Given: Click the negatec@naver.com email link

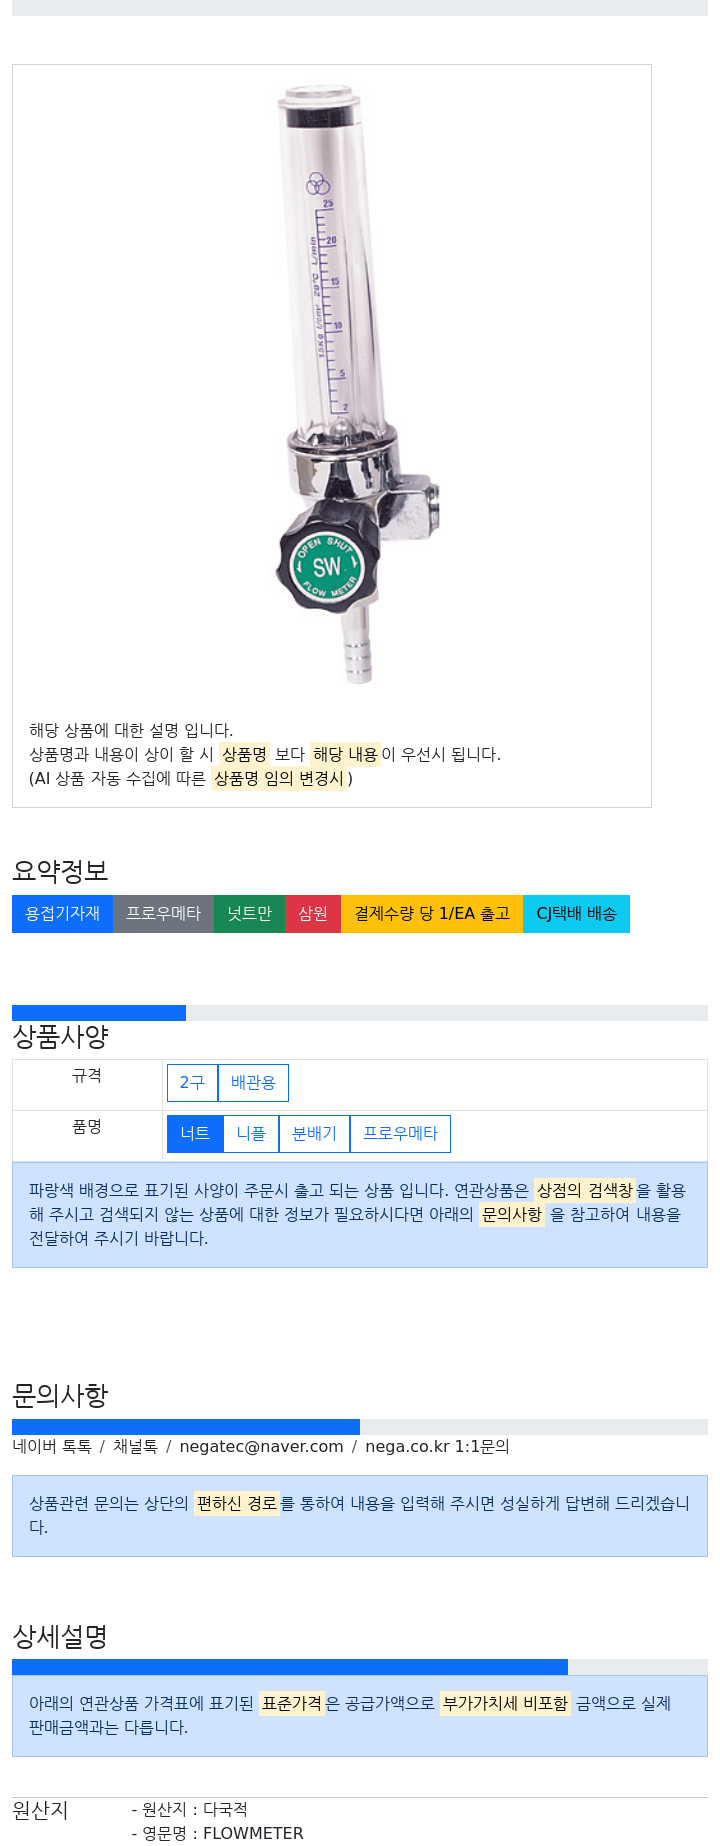Looking at the screenshot, I should point(261,1446).
